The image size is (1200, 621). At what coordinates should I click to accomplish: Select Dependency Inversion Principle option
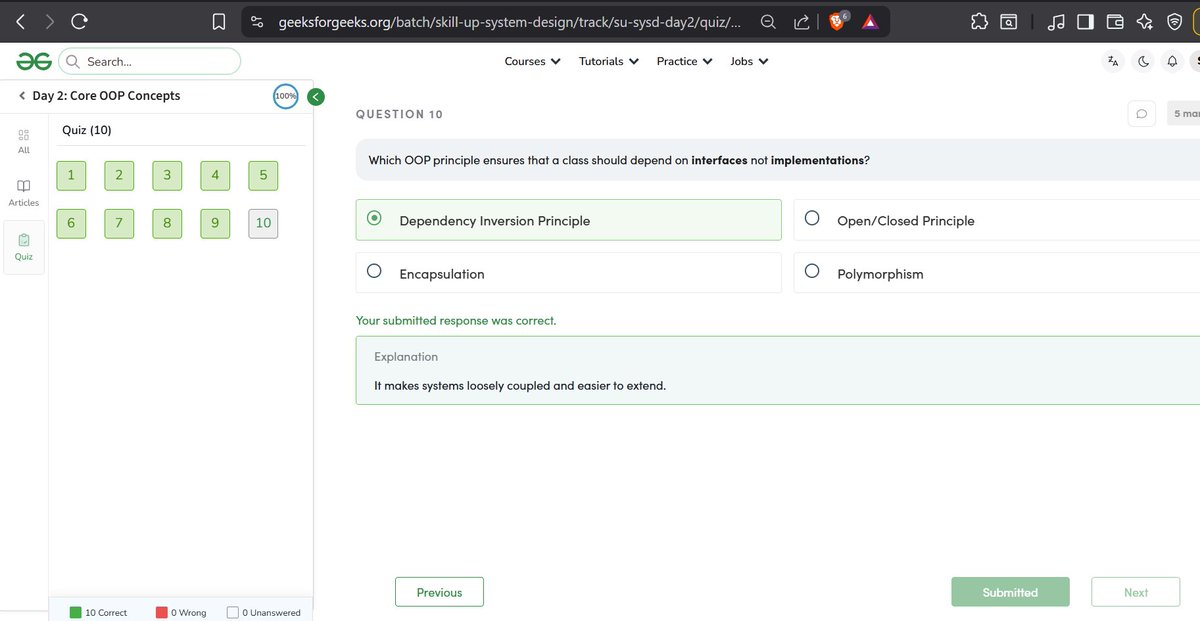tap(568, 220)
